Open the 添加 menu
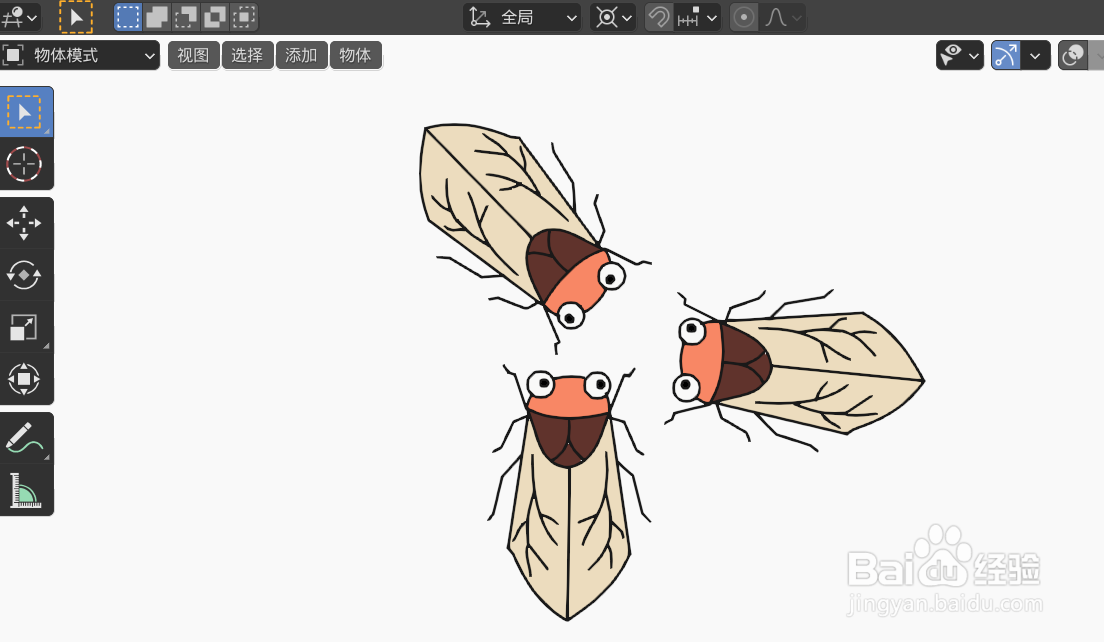This screenshot has width=1104, height=642. coord(301,55)
